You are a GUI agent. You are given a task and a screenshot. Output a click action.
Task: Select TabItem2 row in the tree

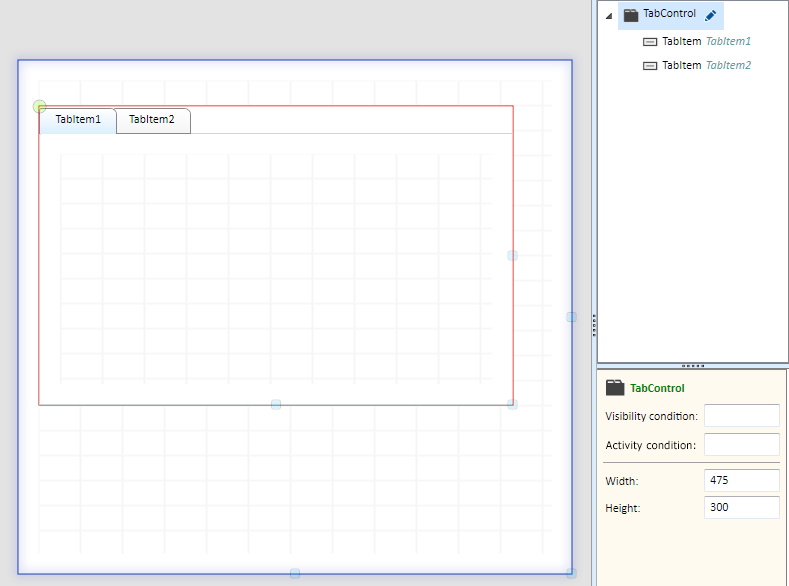[x=697, y=65]
